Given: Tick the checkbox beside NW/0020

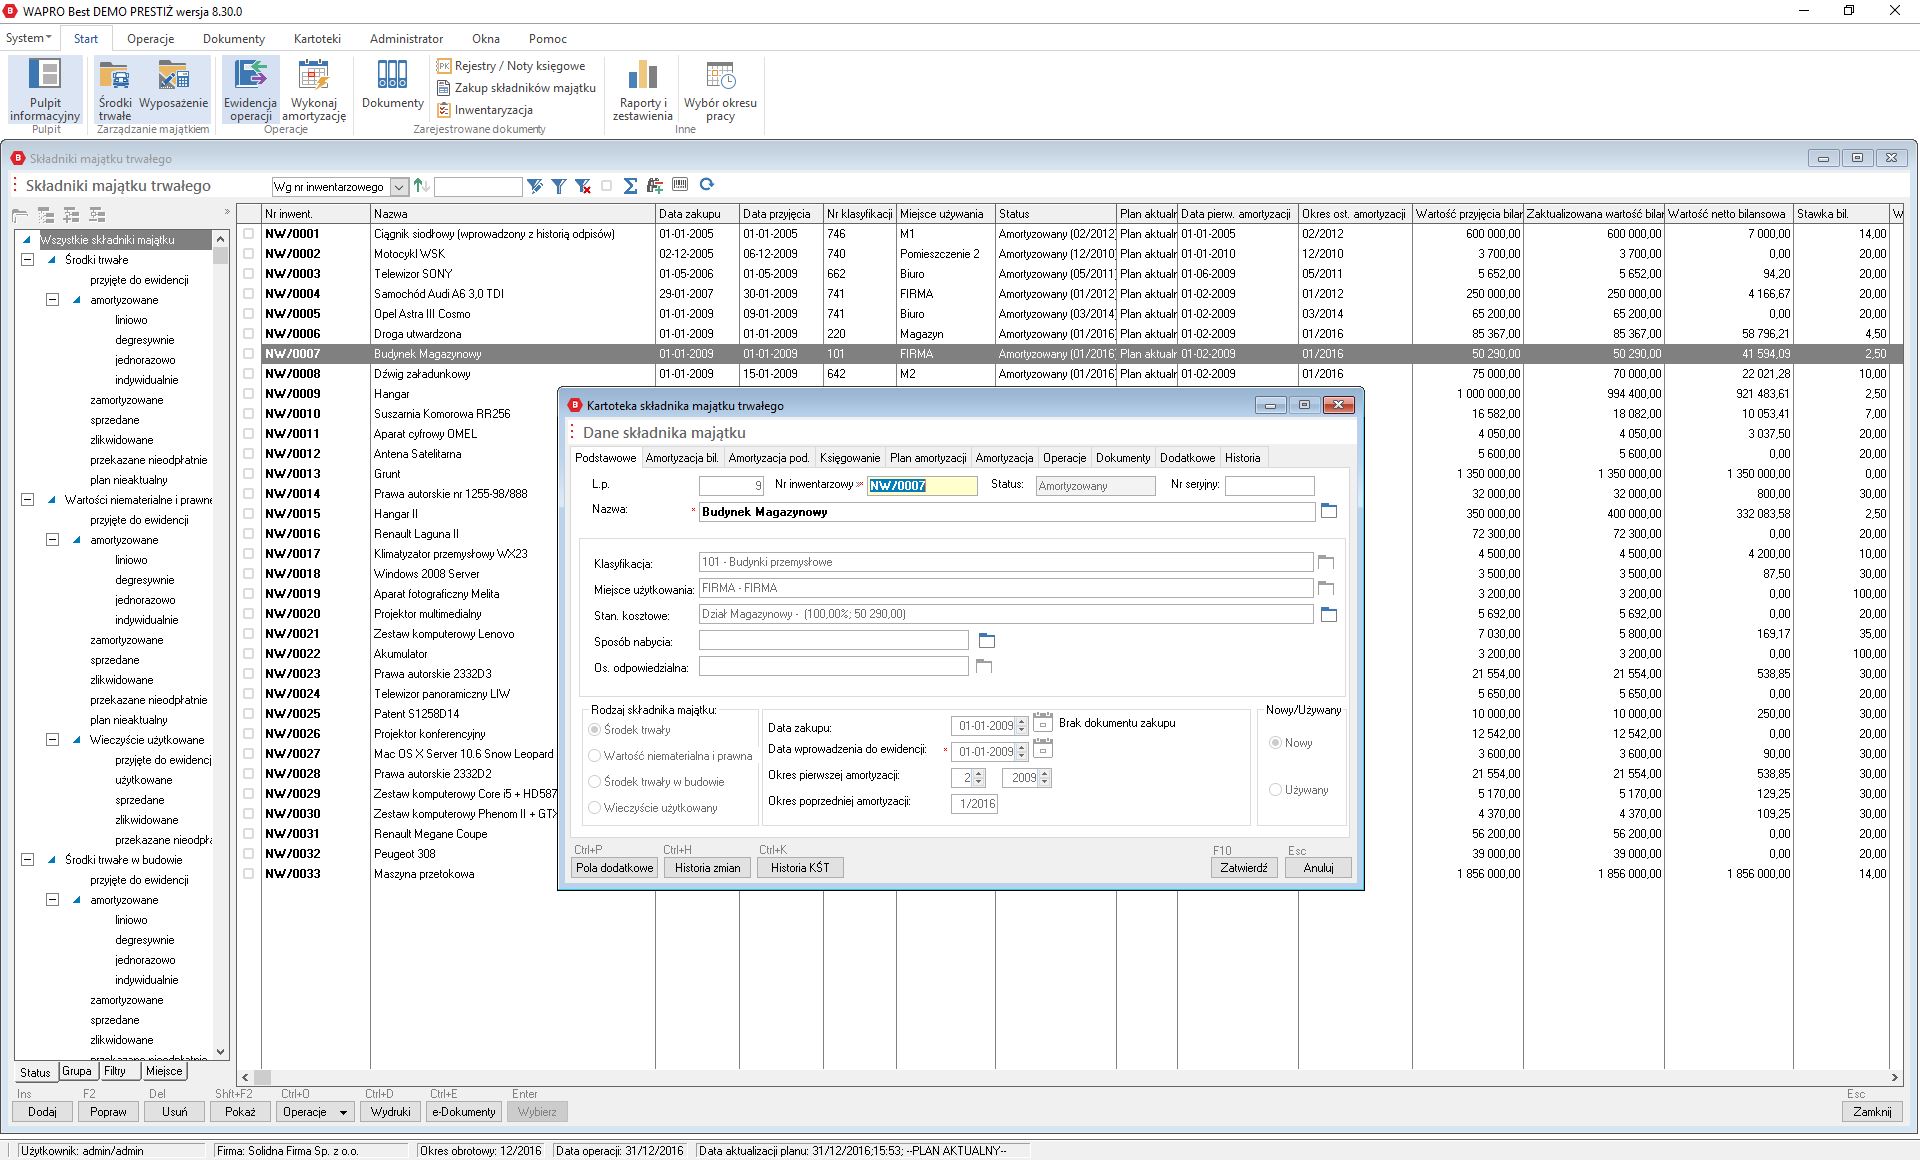Looking at the screenshot, I should pyautogui.click(x=249, y=614).
